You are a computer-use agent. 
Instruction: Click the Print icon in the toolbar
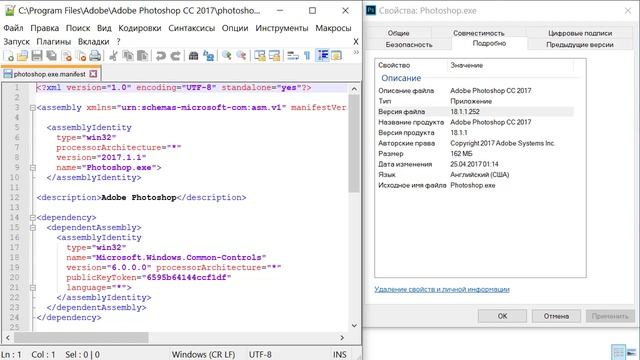(95, 56)
